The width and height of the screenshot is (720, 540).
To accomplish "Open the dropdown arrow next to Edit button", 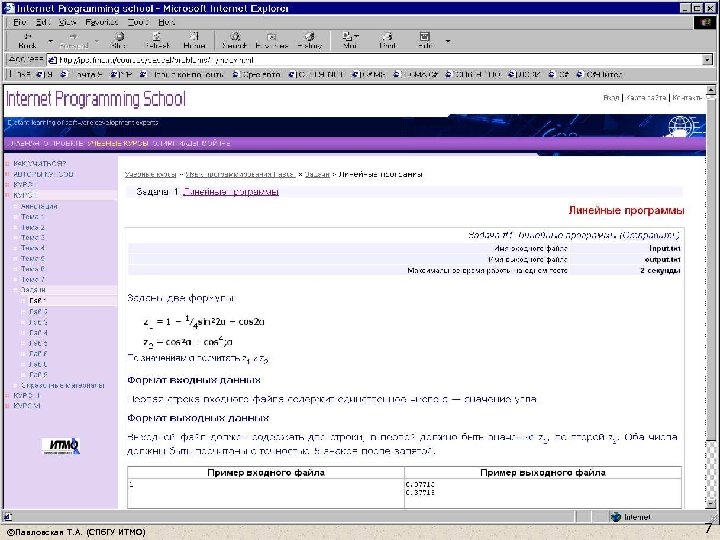I will (x=448, y=41).
